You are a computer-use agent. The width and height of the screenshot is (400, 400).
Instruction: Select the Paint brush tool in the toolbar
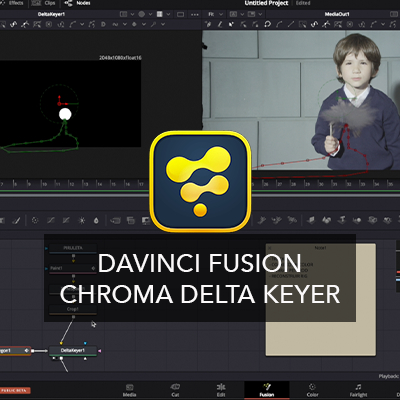[x=17, y=220]
